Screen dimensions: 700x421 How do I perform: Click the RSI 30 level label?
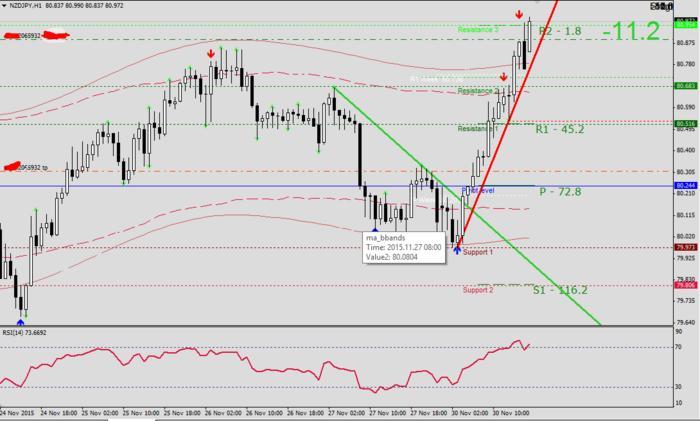coord(679,387)
